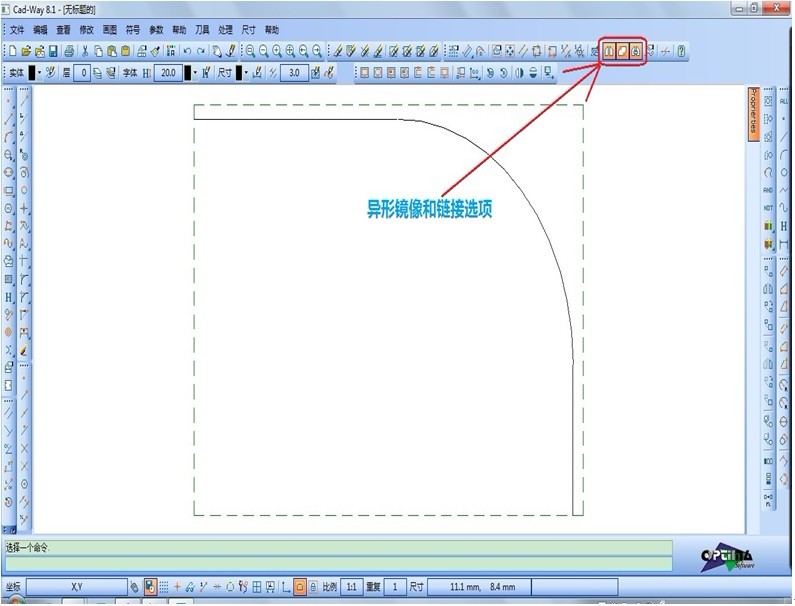
Task: Cut selection with scissors icon
Action: [85, 51]
